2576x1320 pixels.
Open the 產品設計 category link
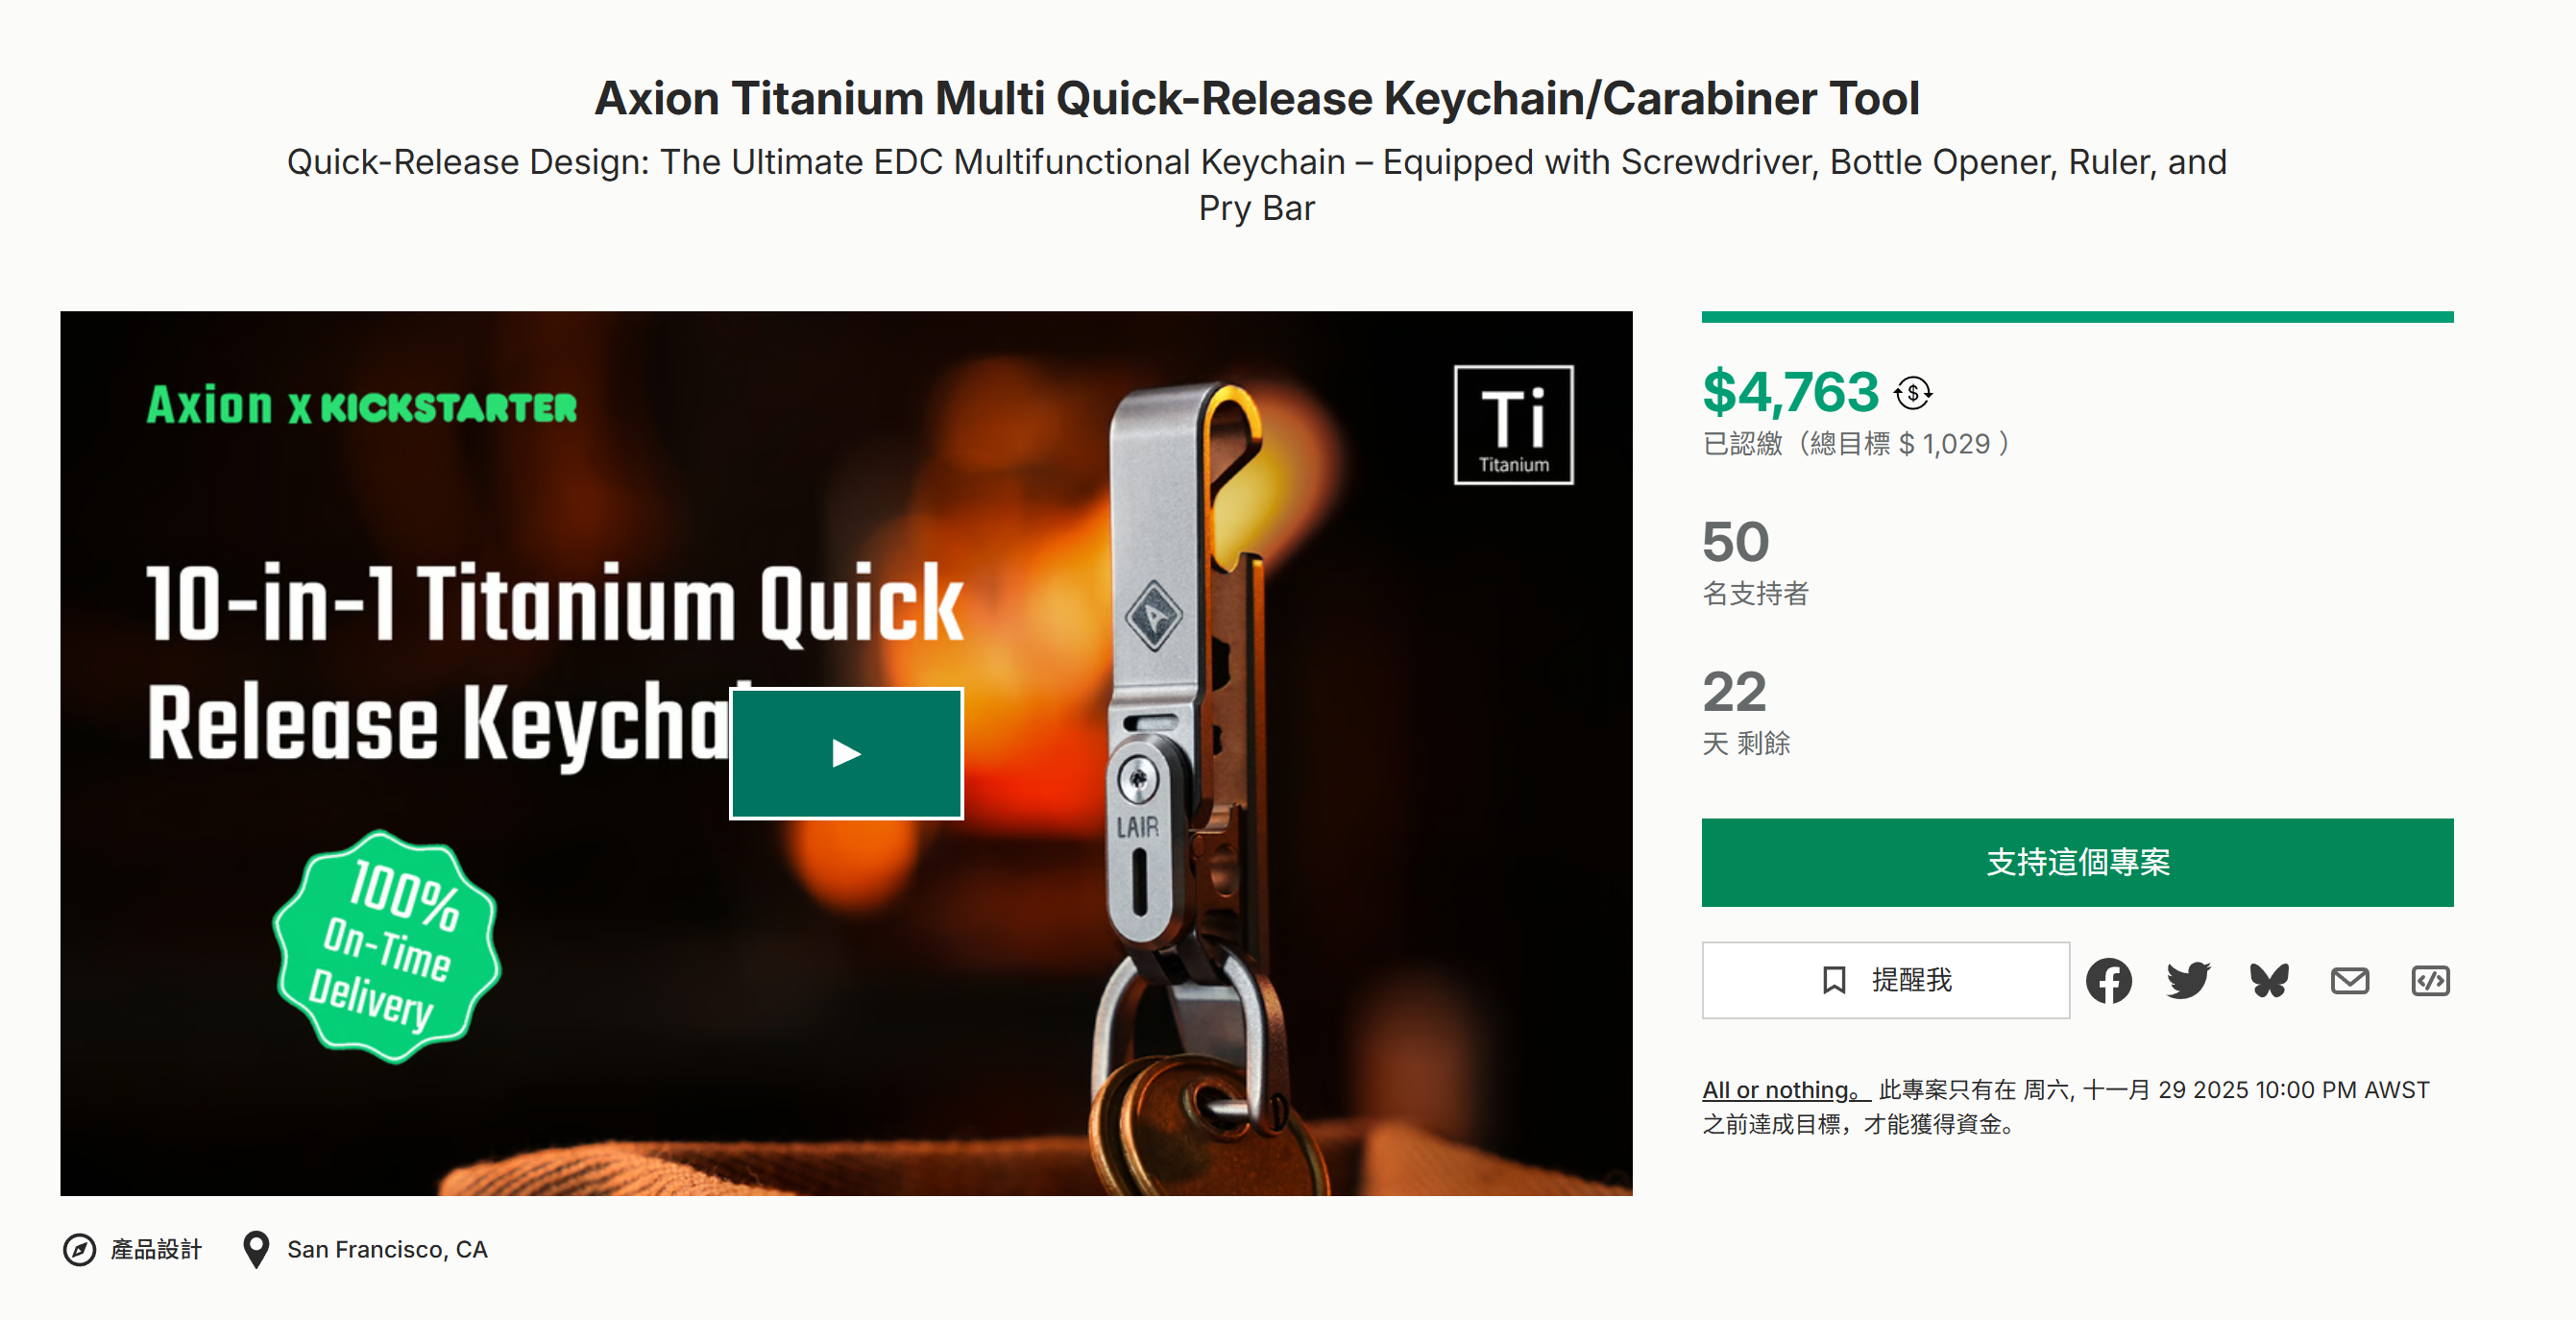click(156, 1249)
